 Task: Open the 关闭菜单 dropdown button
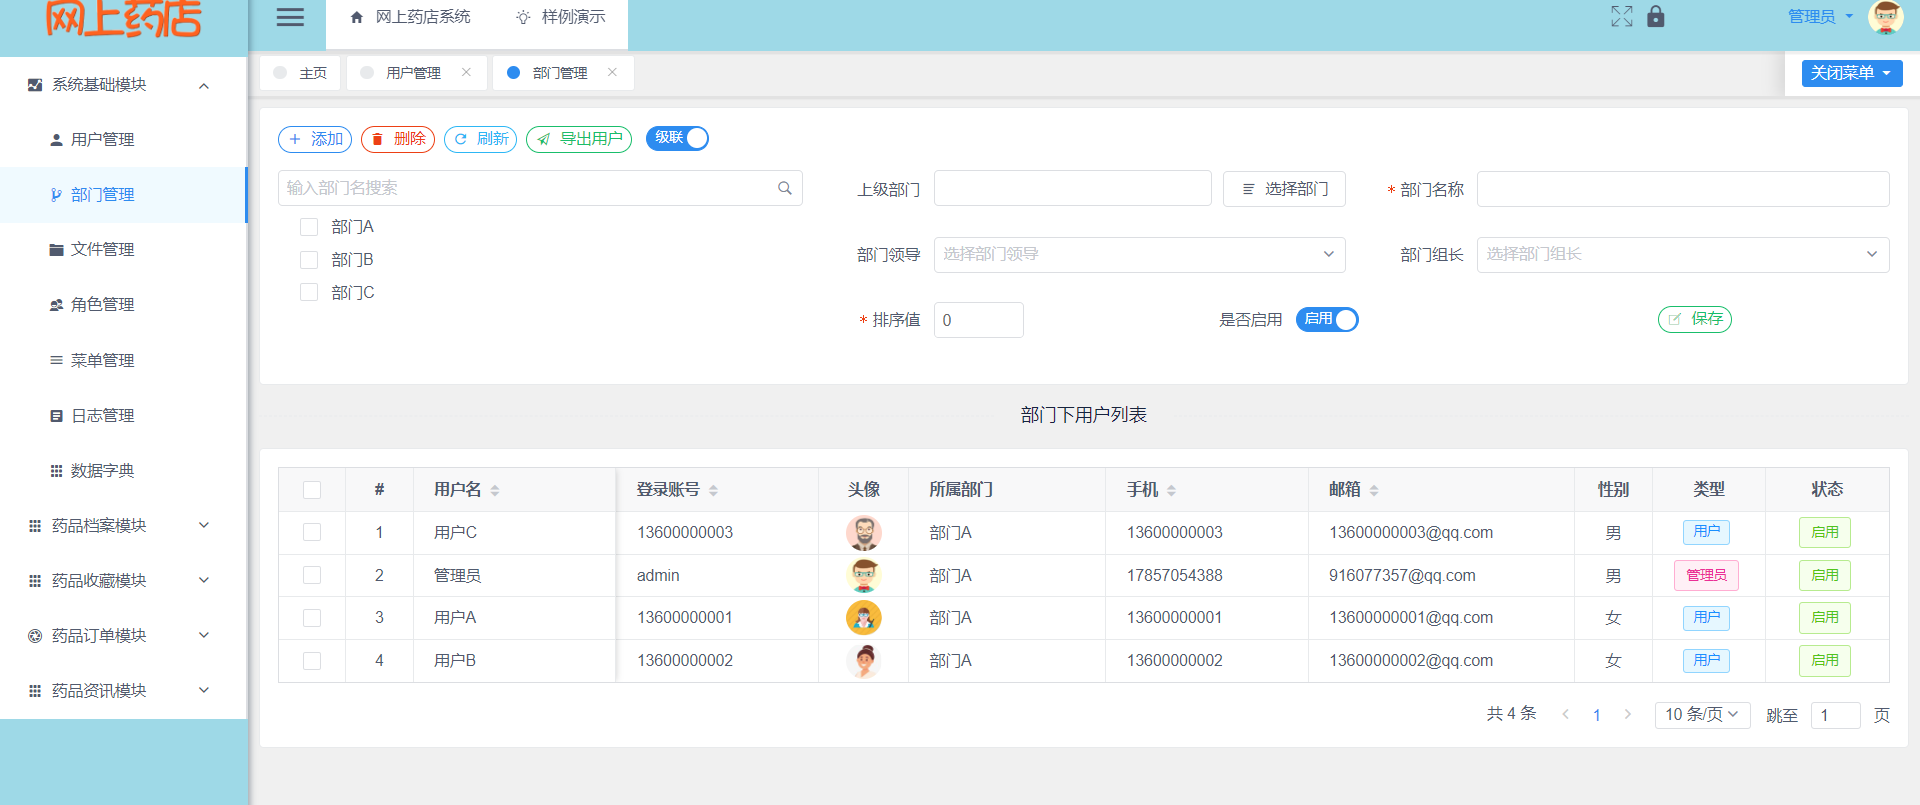(1852, 73)
